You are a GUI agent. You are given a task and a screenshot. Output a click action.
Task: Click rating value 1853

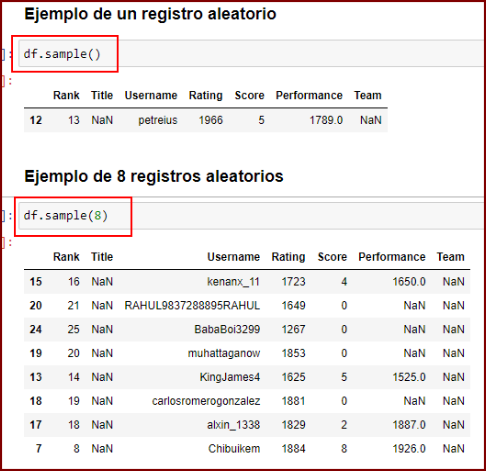coord(294,353)
